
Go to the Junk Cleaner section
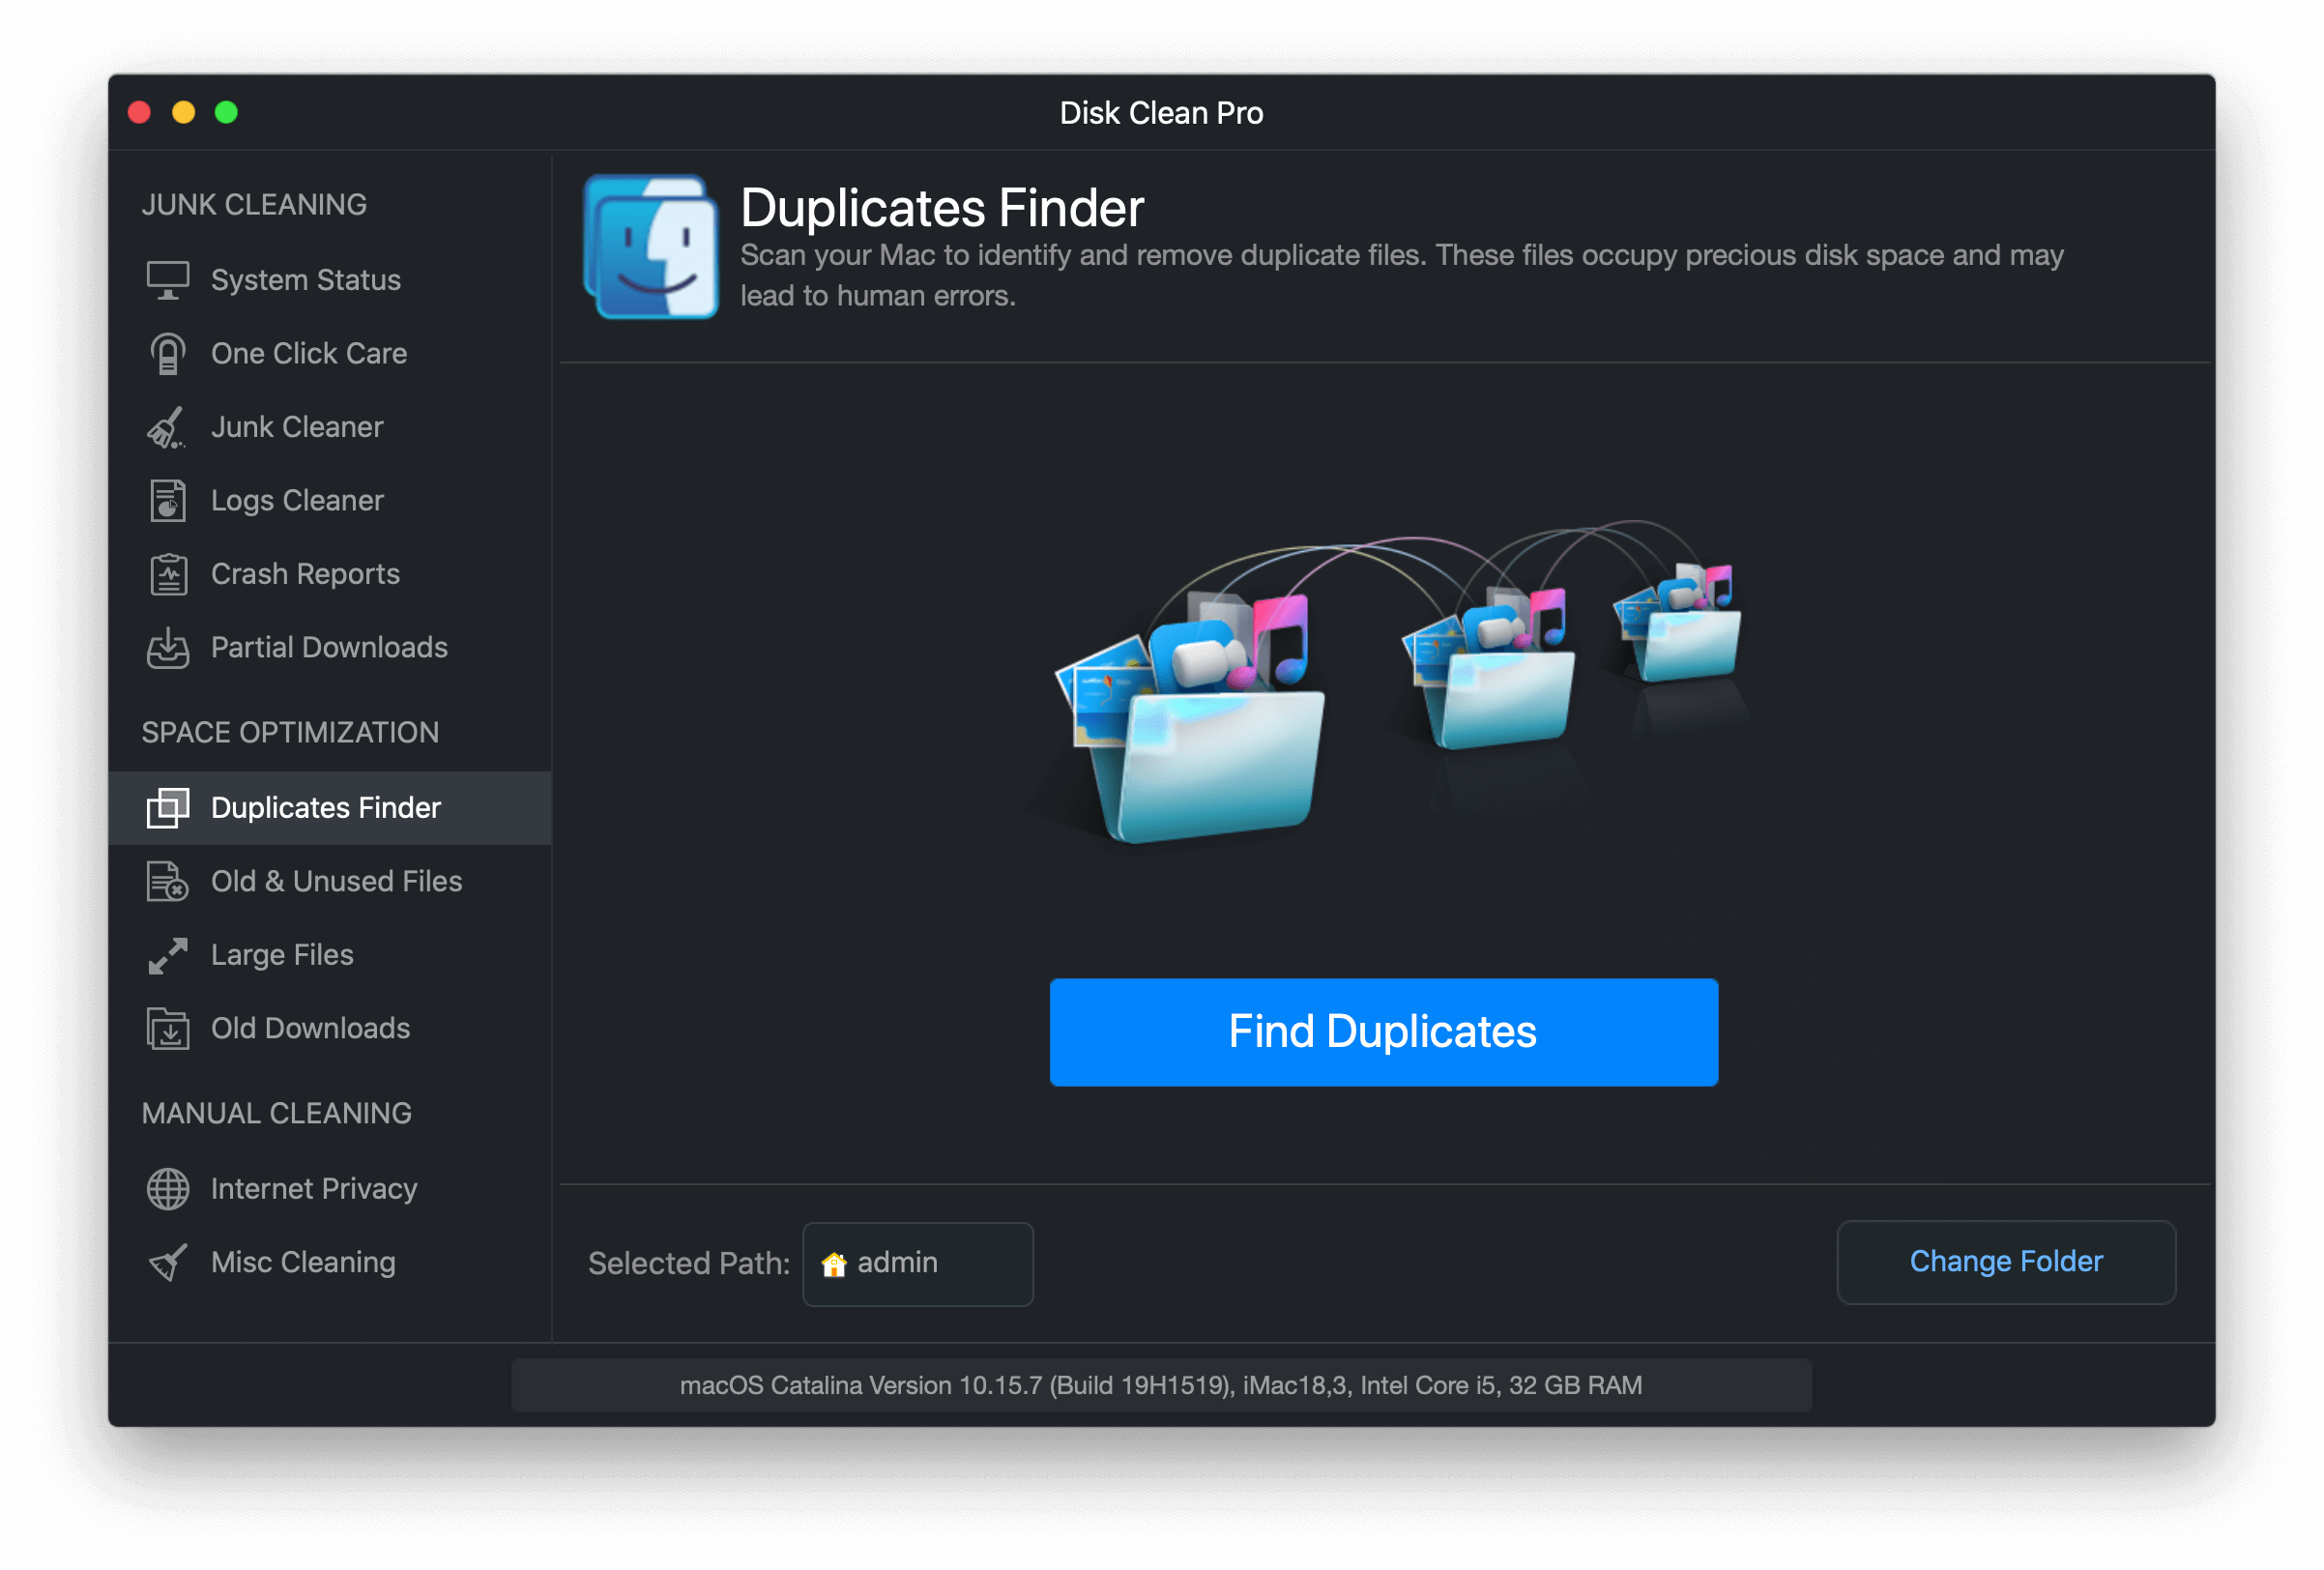pos(297,427)
